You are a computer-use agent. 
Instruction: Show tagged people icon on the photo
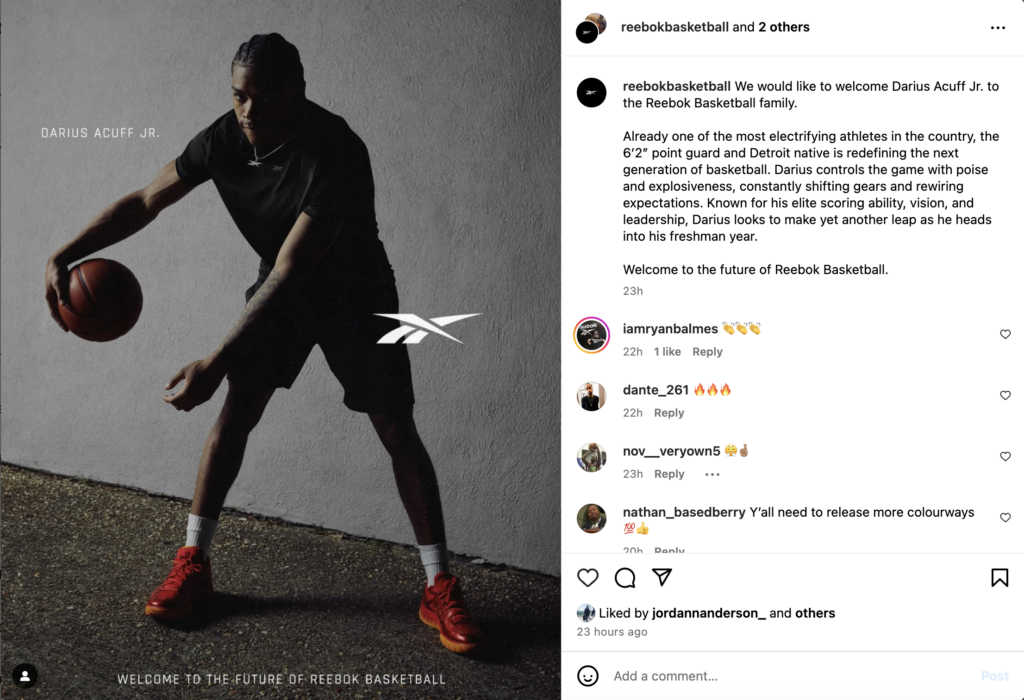click(25, 676)
